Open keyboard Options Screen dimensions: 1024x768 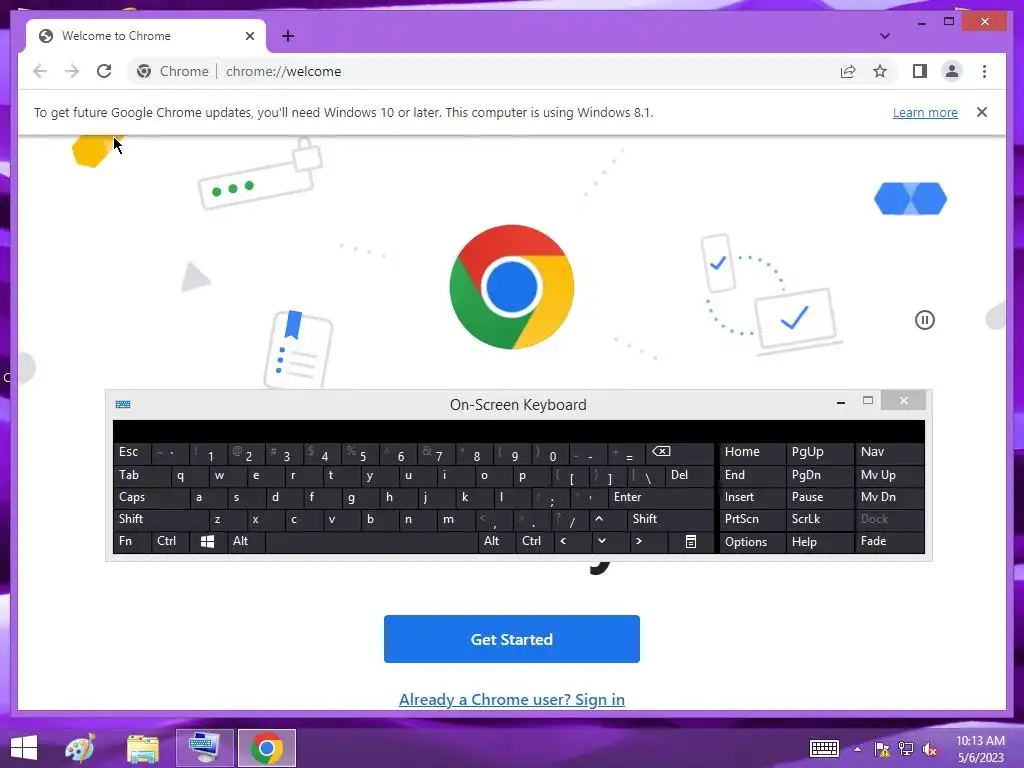point(752,541)
